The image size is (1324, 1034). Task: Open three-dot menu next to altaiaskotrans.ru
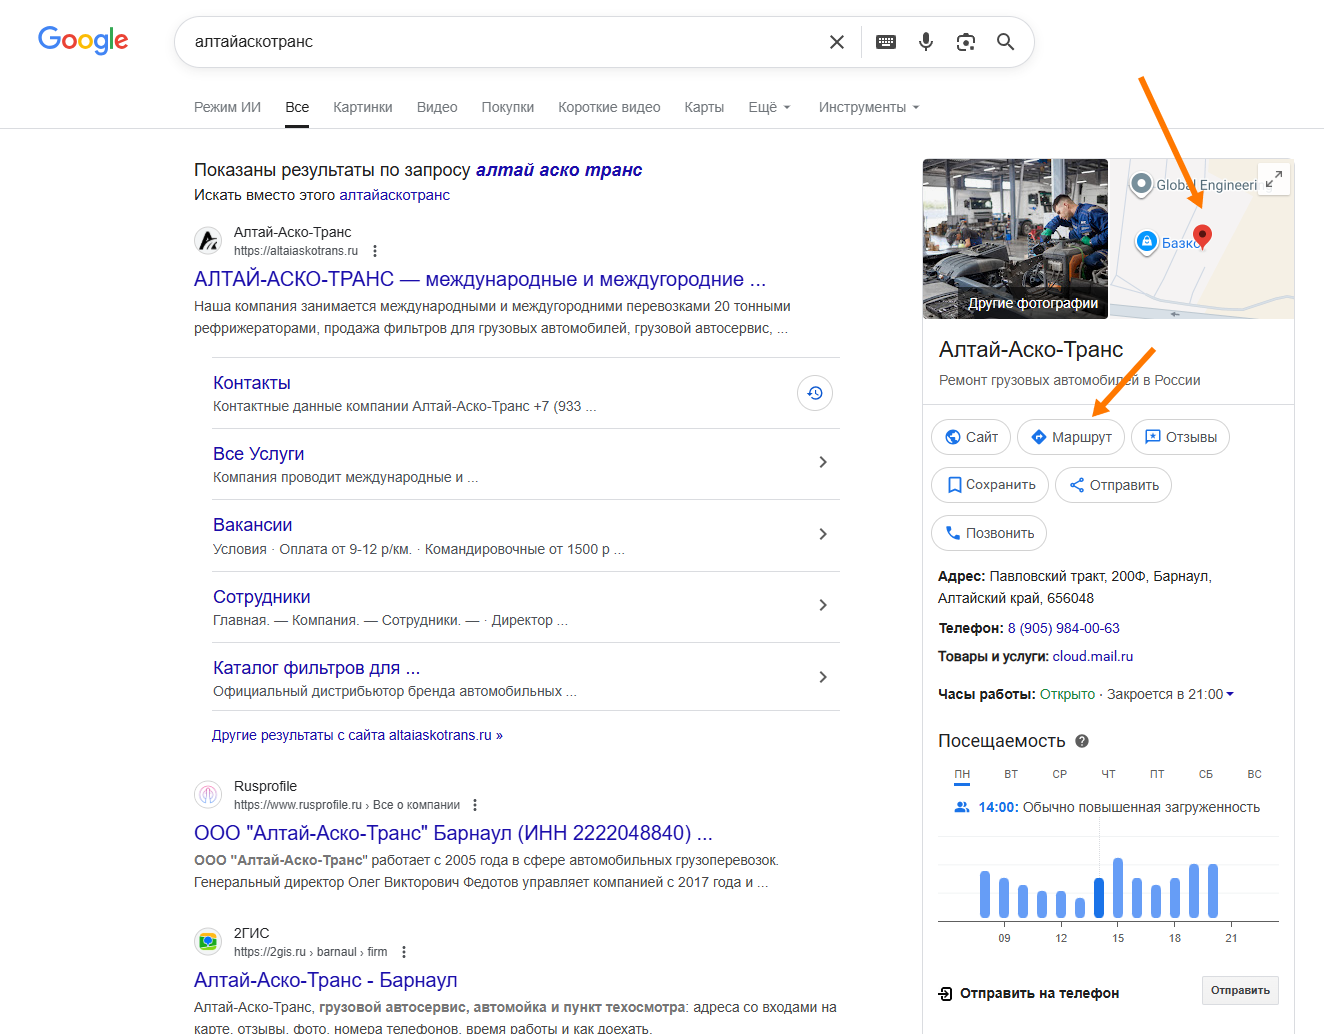[x=375, y=251]
